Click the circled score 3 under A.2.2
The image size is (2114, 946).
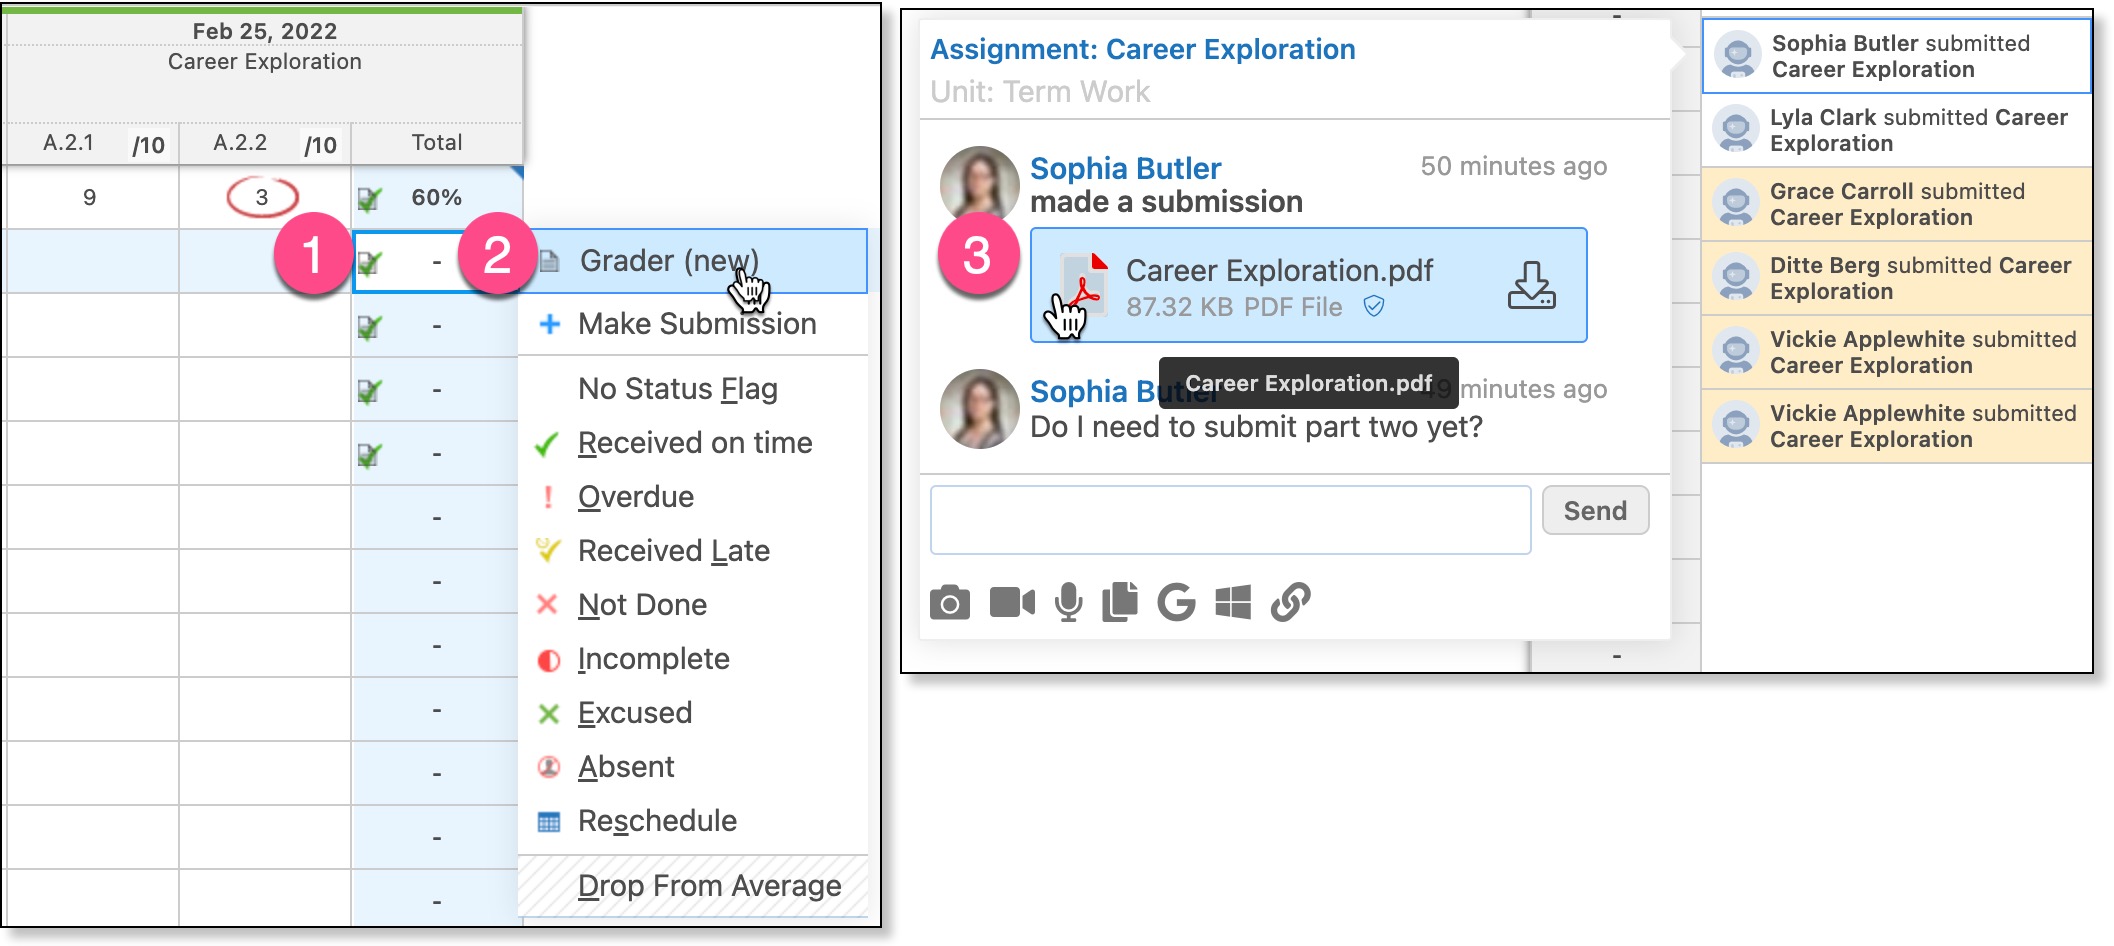(x=262, y=197)
